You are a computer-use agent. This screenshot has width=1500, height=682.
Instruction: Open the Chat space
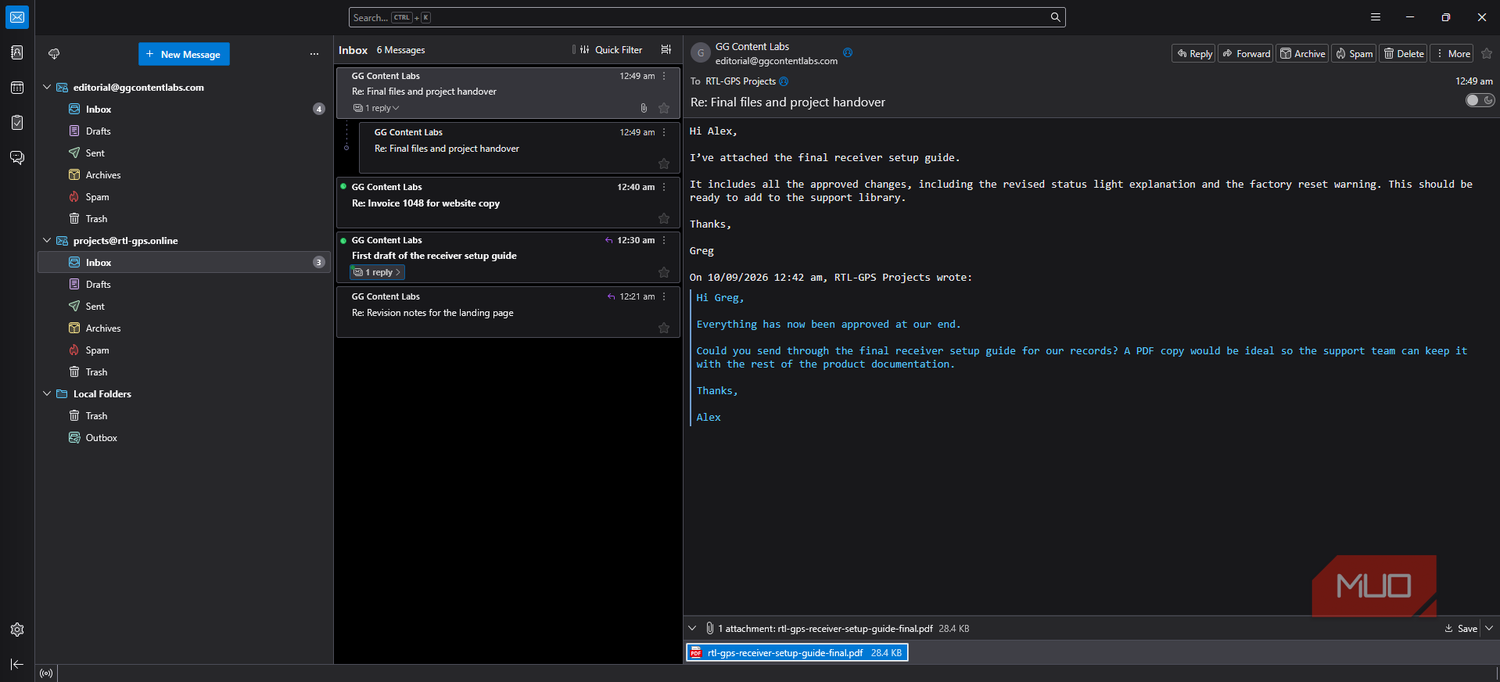point(17,158)
